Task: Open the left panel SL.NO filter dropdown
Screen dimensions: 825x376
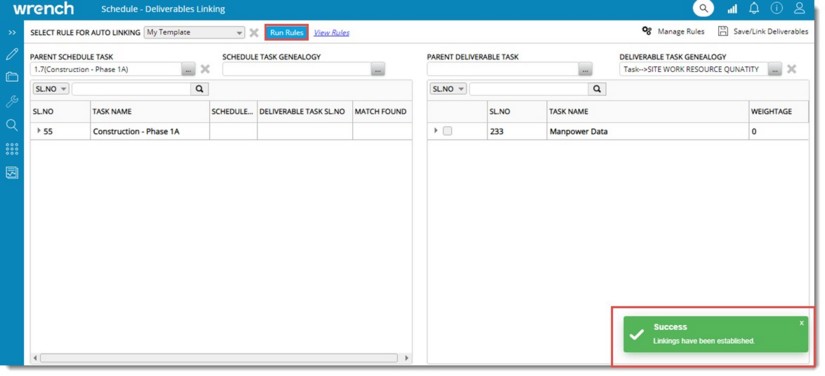Action: [51, 89]
